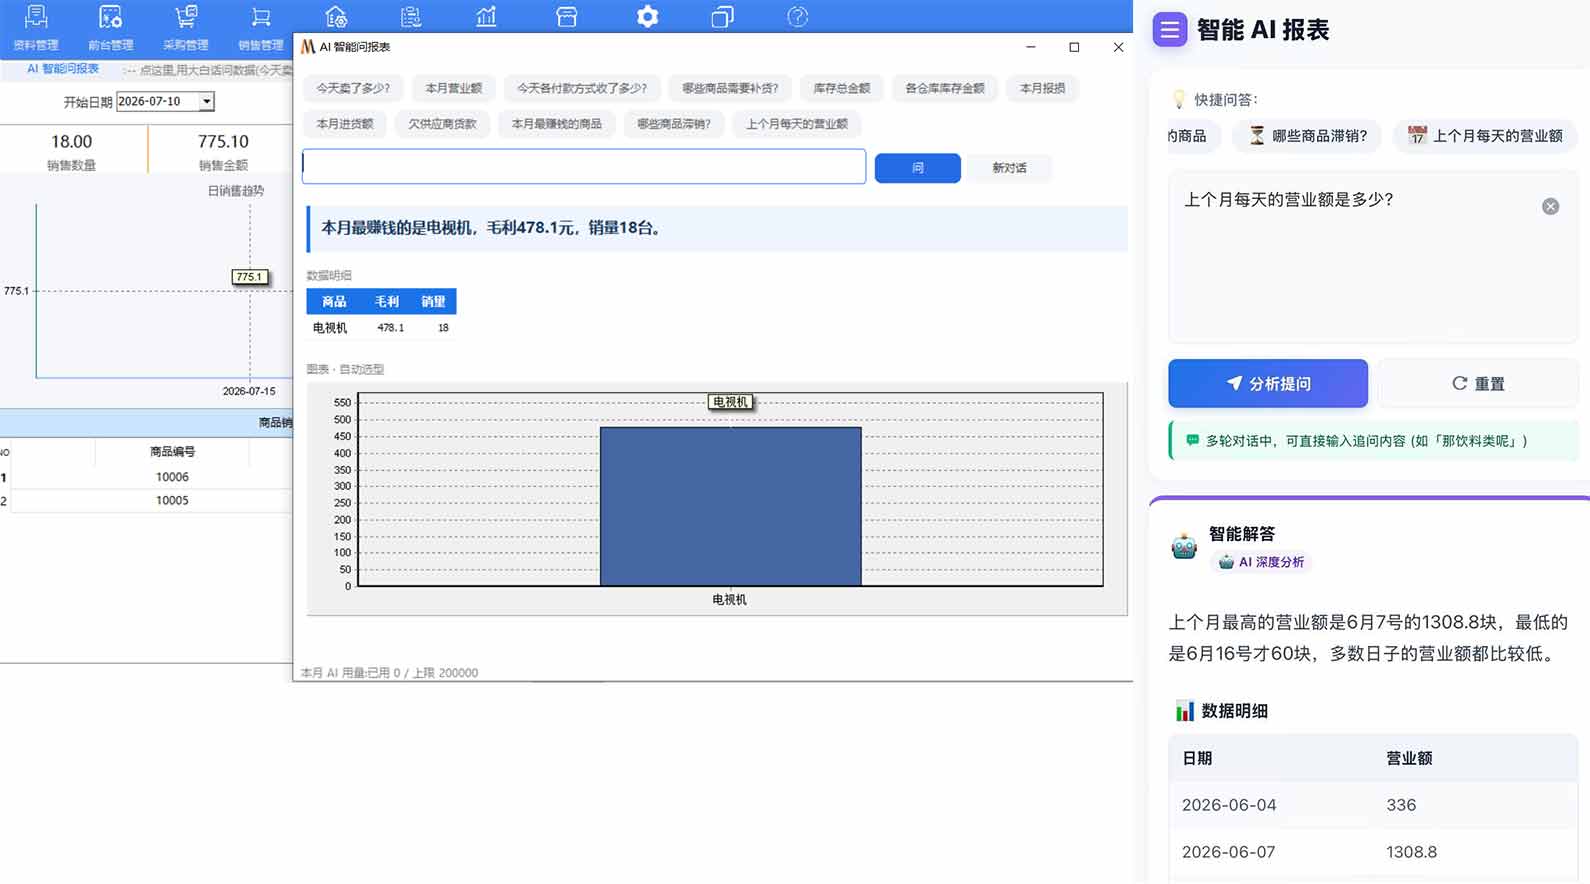Open the checklist document toolbar icon
Viewport: 1590px width, 884px height.
click(411, 17)
